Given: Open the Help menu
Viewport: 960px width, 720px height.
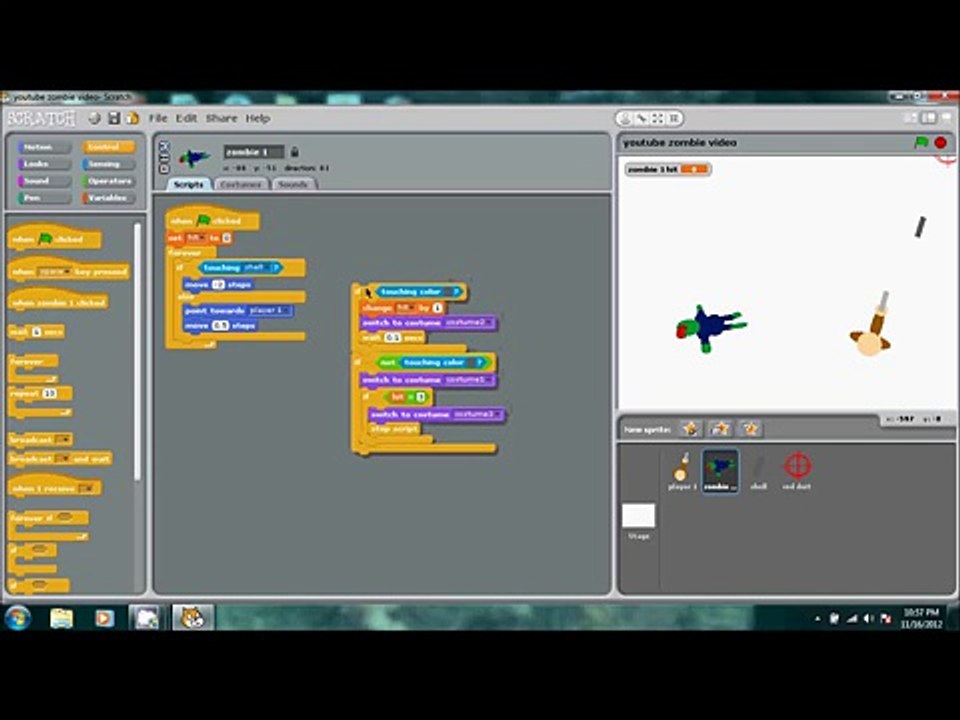Looking at the screenshot, I should point(258,118).
